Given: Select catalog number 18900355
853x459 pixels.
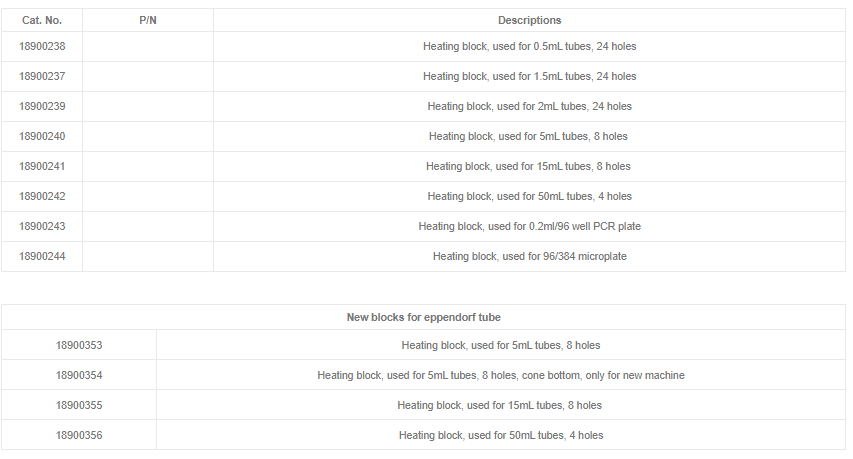Looking at the screenshot, I should pos(79,406).
